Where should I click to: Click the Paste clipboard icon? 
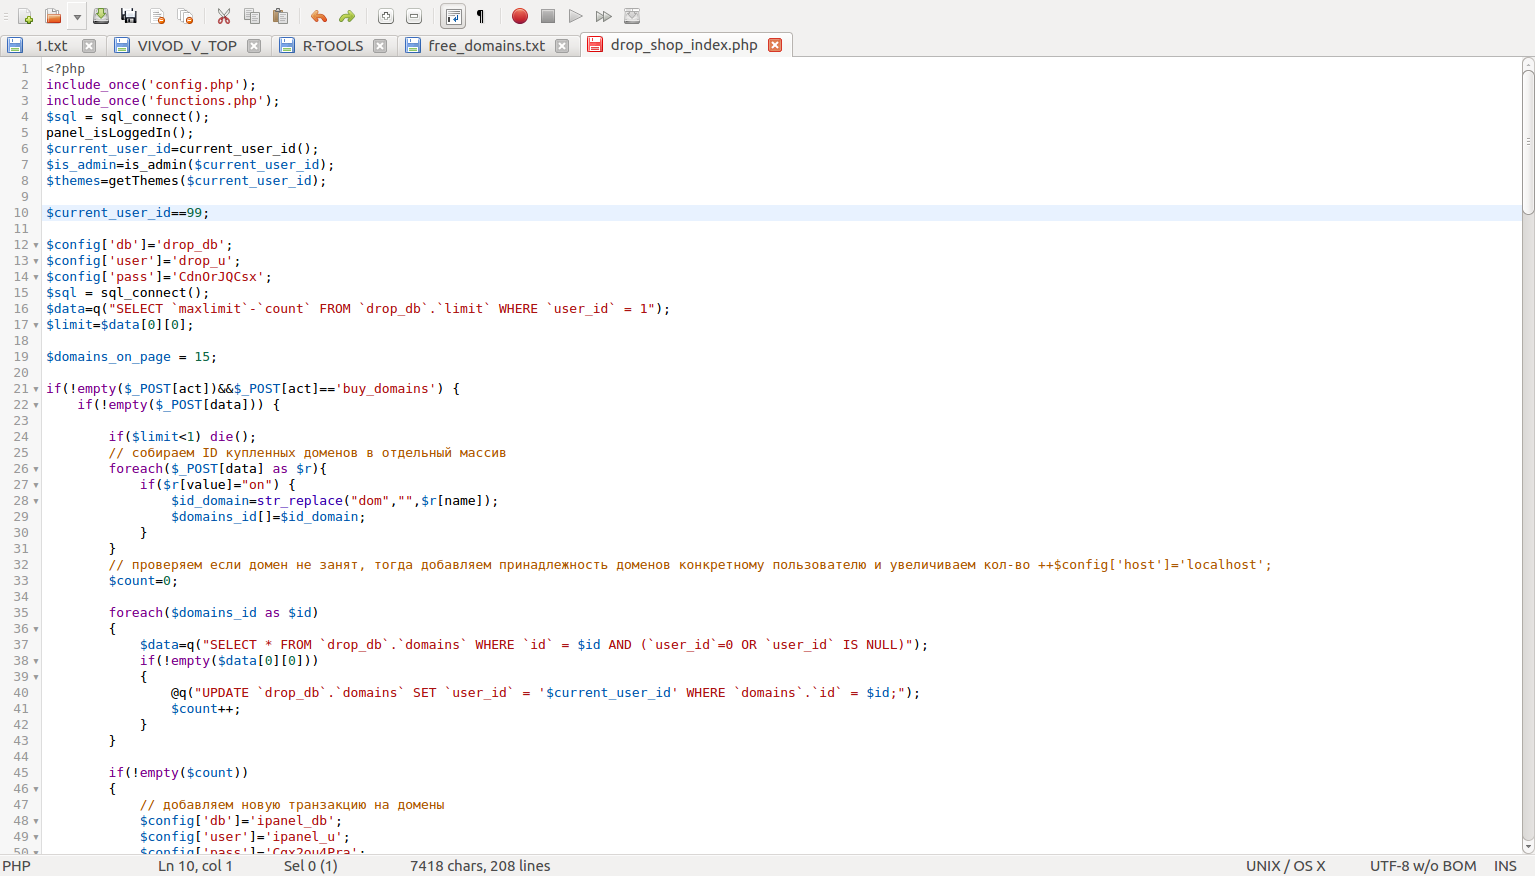[280, 16]
